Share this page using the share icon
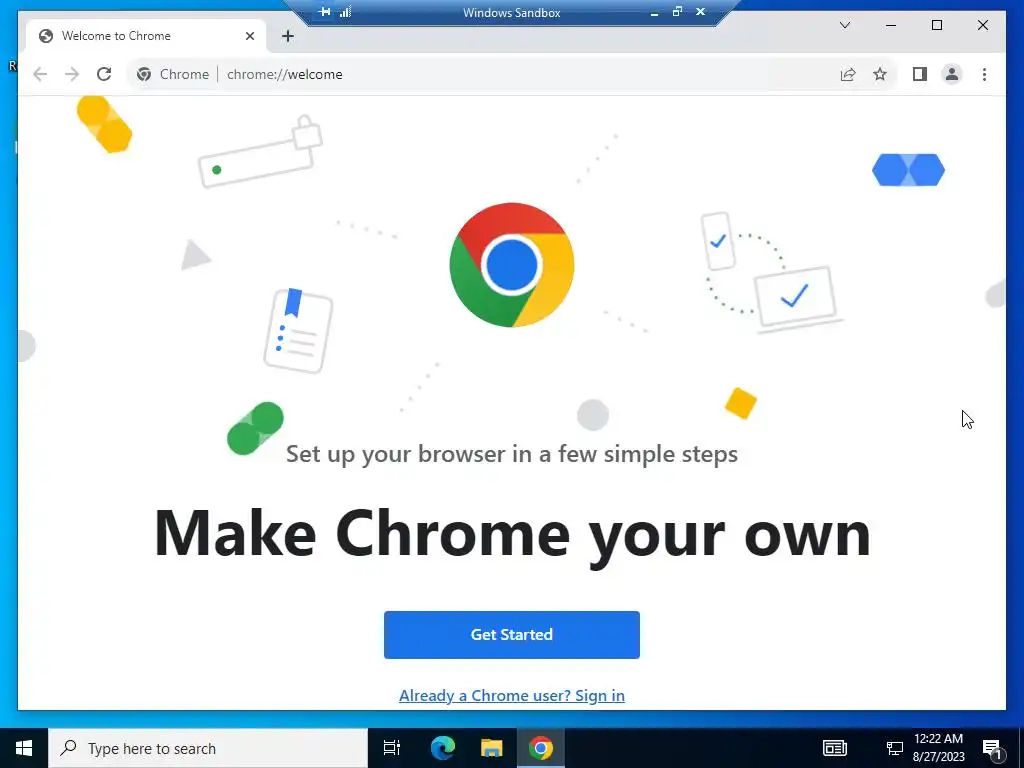The height and width of the screenshot is (768, 1024). tap(848, 74)
